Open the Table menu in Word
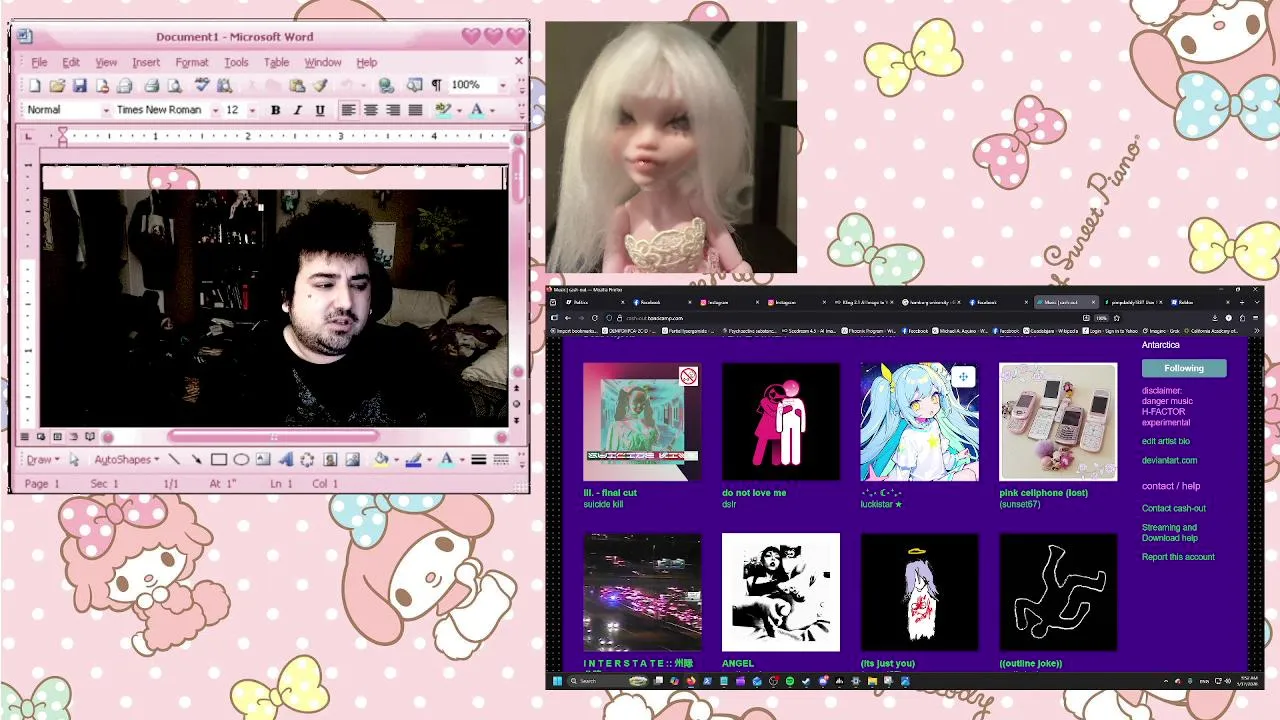This screenshot has height=720, width=1280. coord(276,62)
